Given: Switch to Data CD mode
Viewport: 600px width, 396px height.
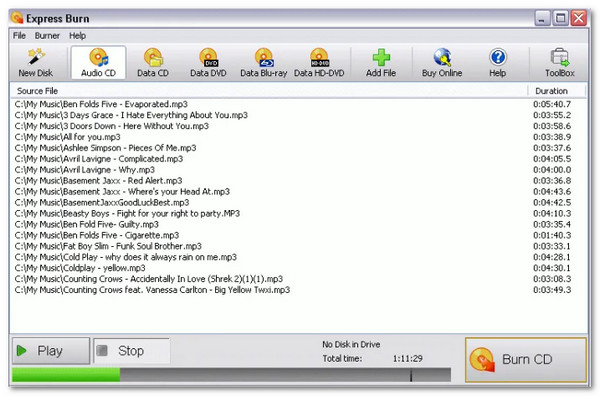Looking at the screenshot, I should tap(153, 63).
